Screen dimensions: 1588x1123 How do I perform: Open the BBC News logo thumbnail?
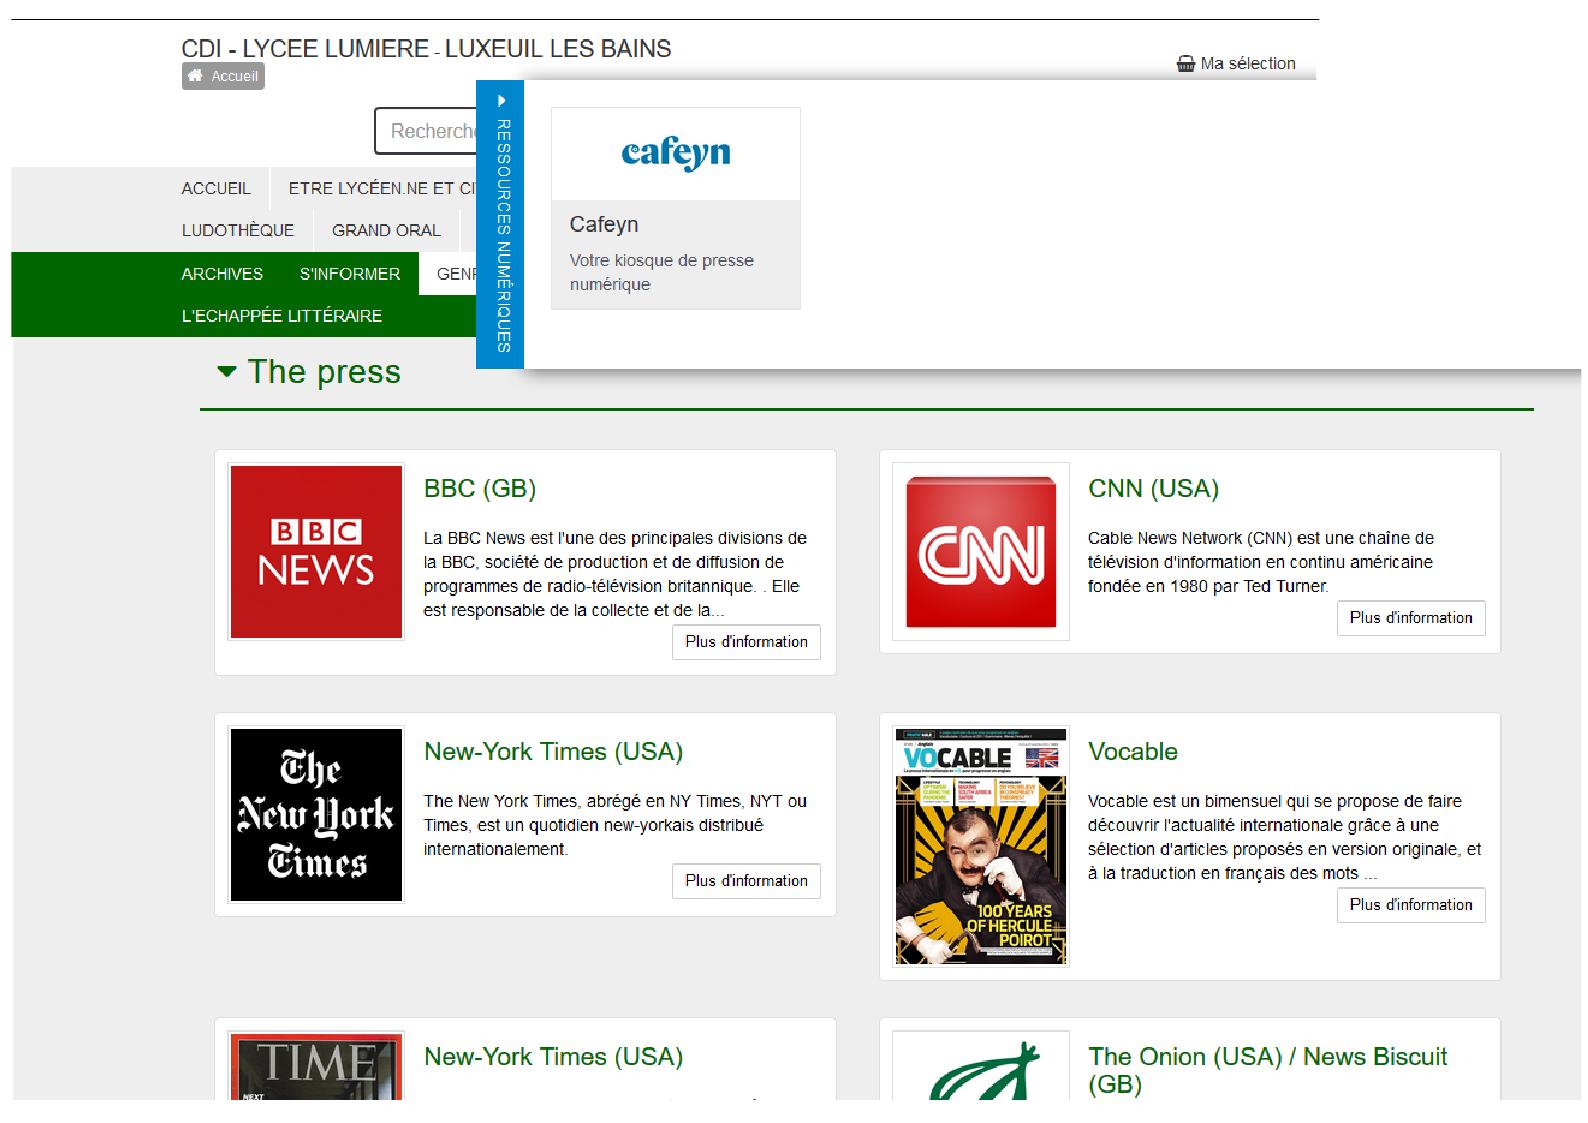pos(316,551)
